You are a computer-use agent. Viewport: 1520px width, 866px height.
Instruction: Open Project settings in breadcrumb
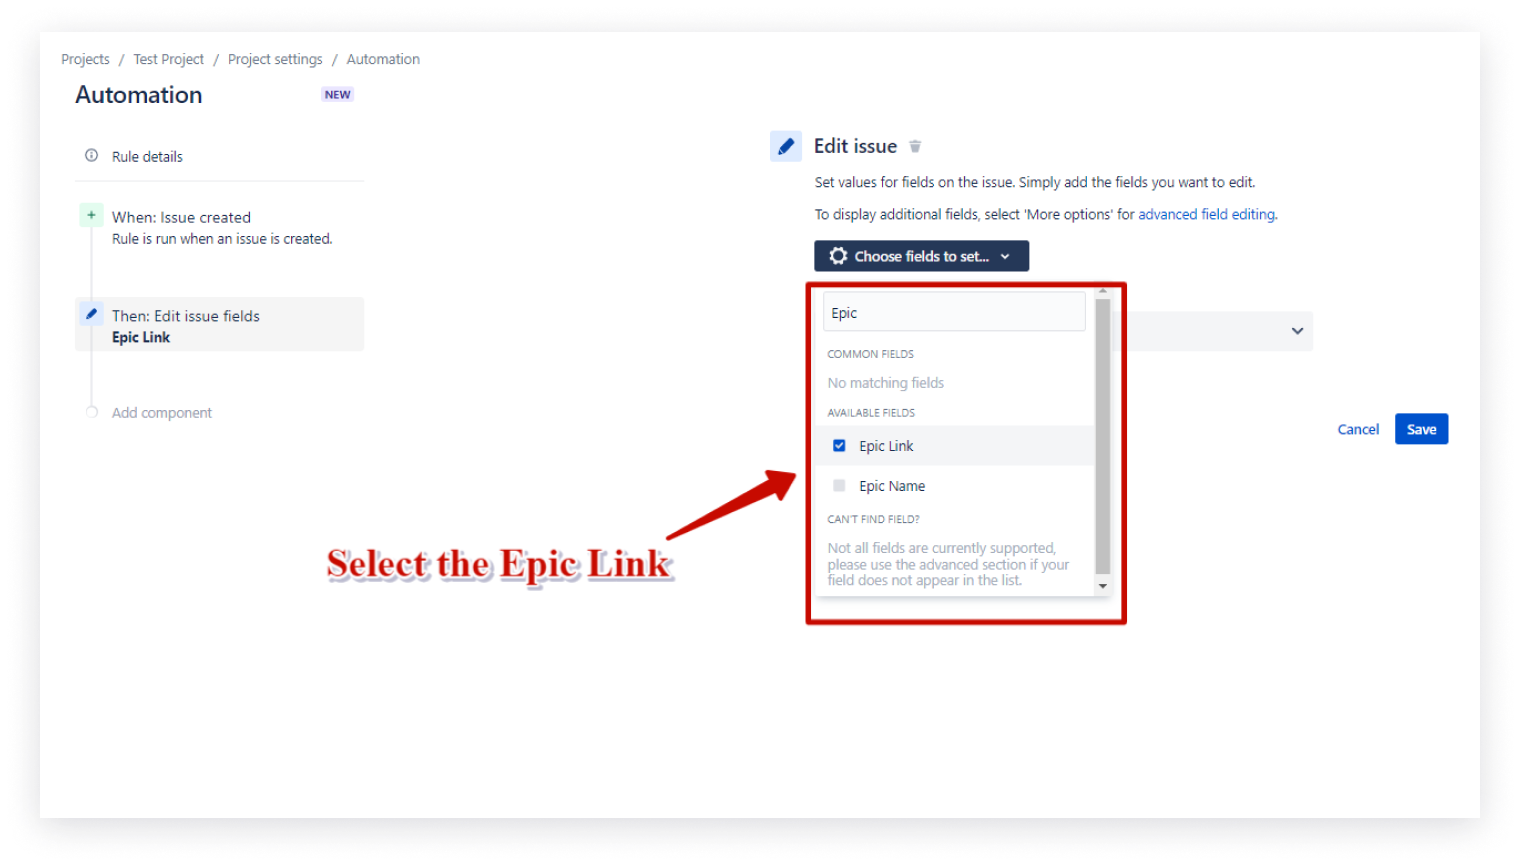pos(275,60)
